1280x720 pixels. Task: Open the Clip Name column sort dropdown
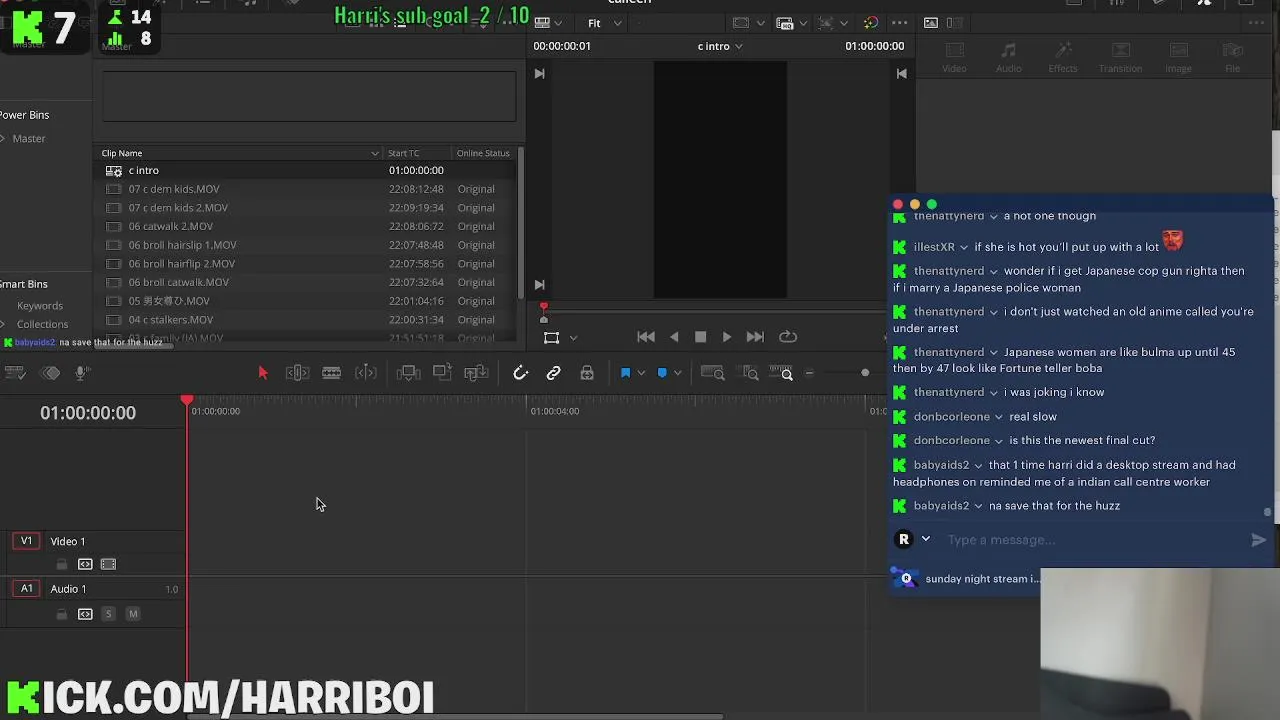pyautogui.click(x=375, y=153)
